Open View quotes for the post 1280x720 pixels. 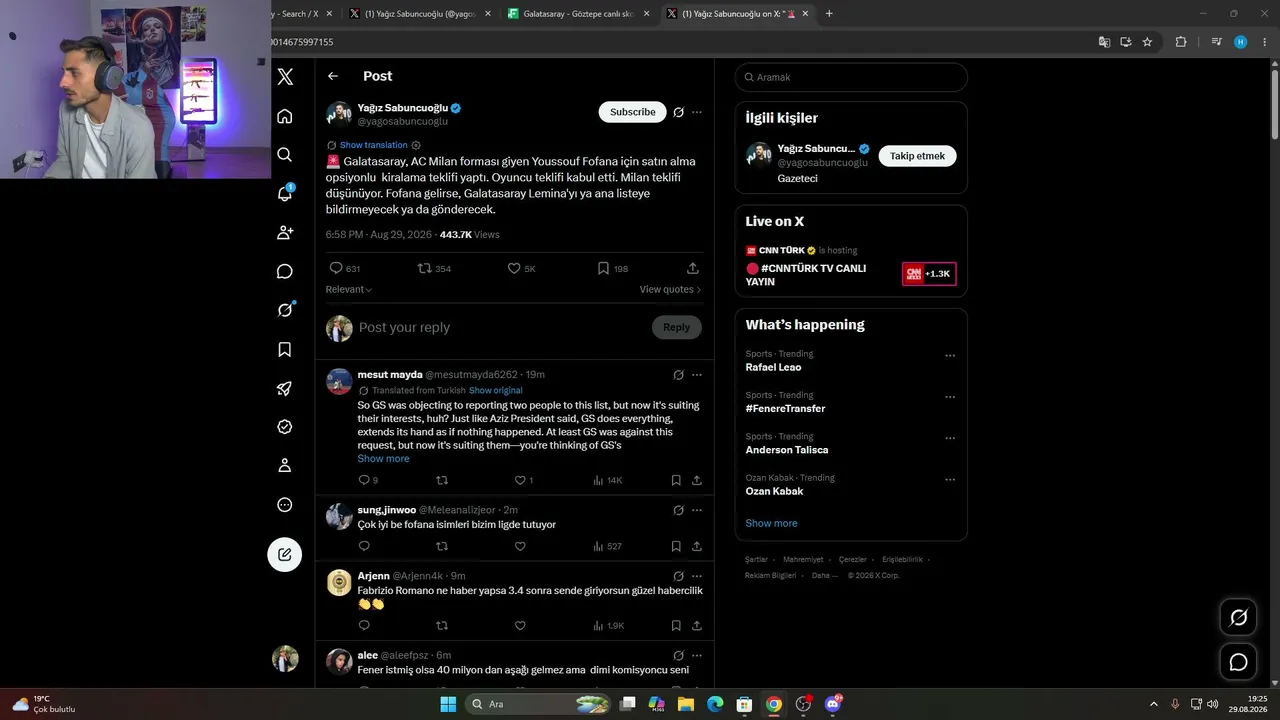pos(670,289)
